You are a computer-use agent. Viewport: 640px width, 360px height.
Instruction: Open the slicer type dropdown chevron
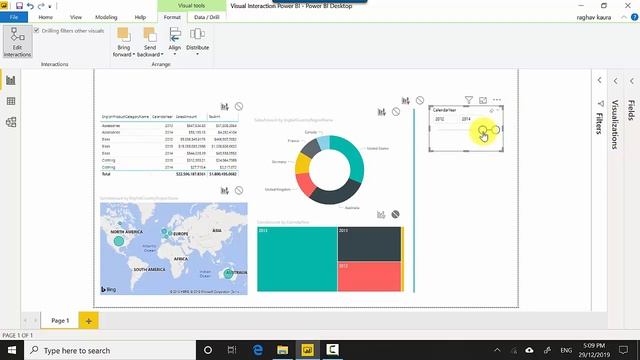click(x=498, y=110)
